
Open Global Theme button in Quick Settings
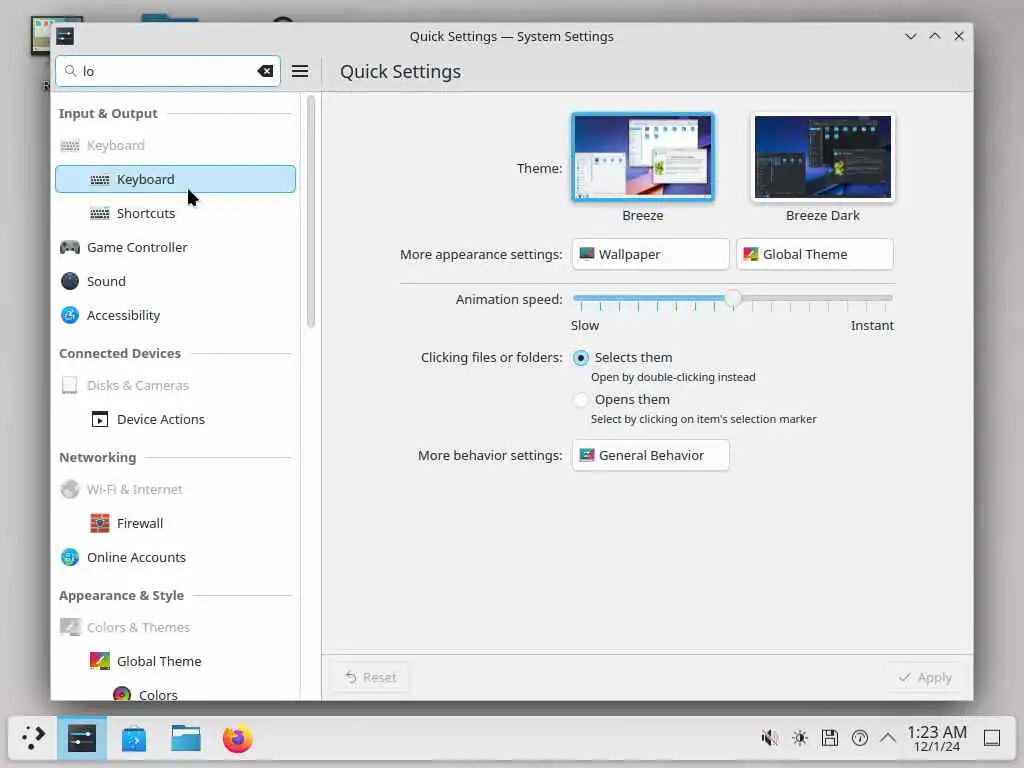pos(814,254)
